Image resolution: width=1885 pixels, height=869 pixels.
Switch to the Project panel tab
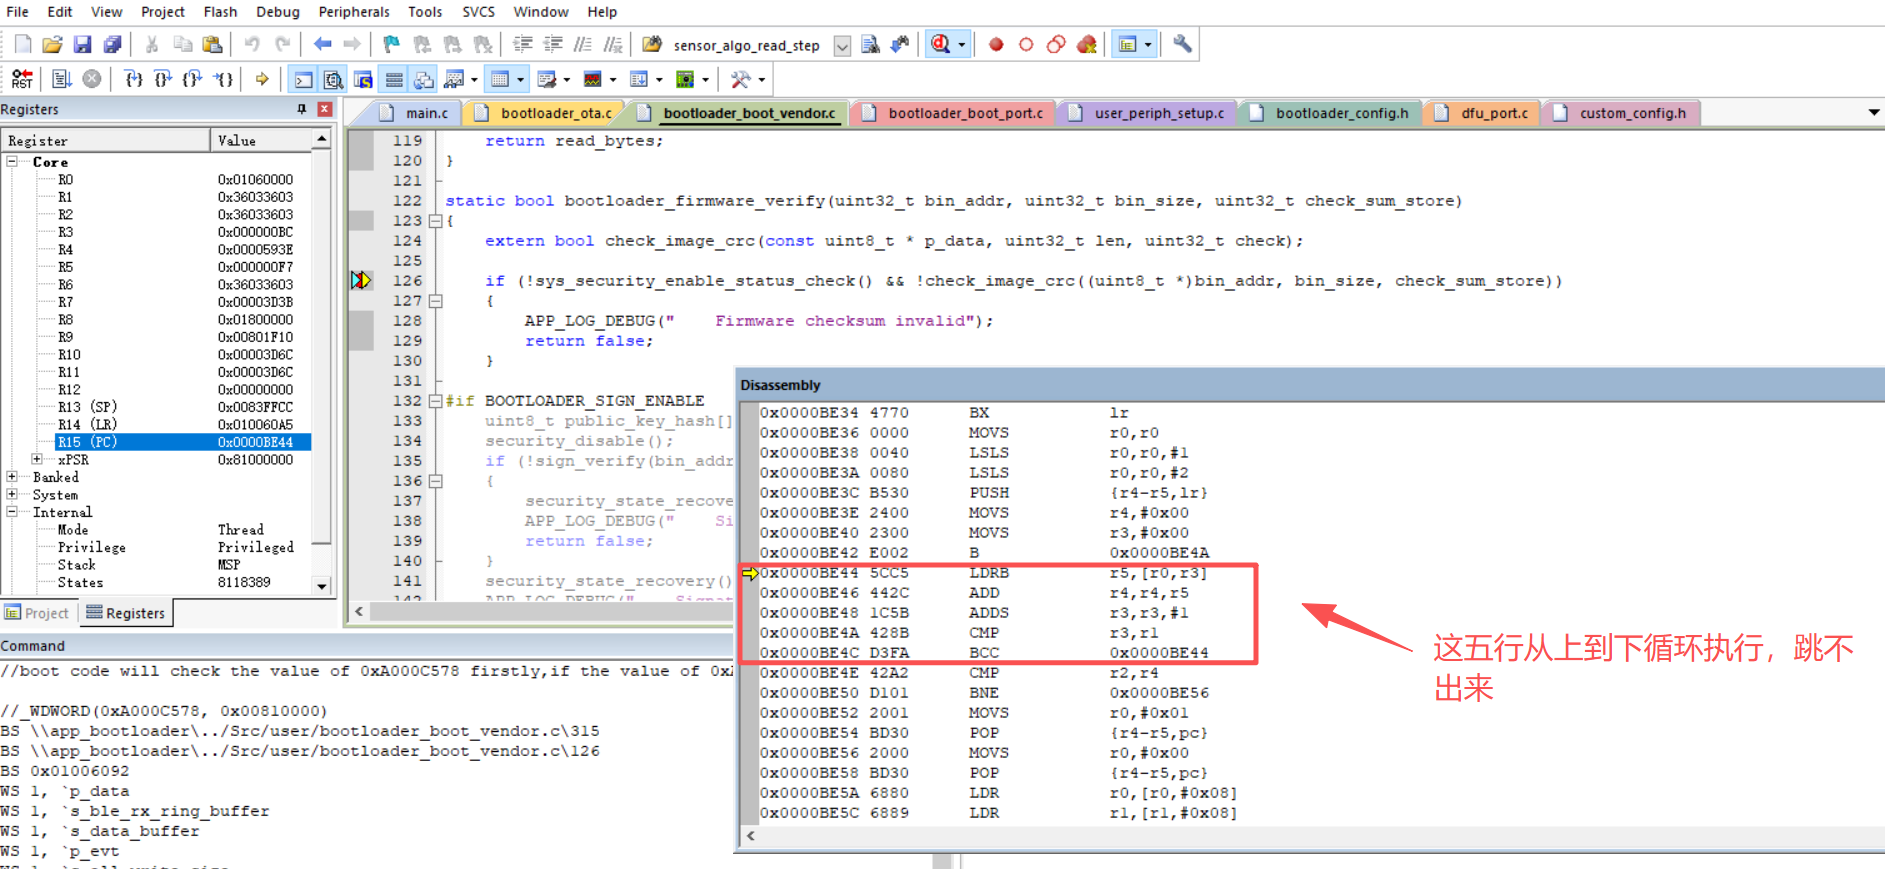(38, 613)
